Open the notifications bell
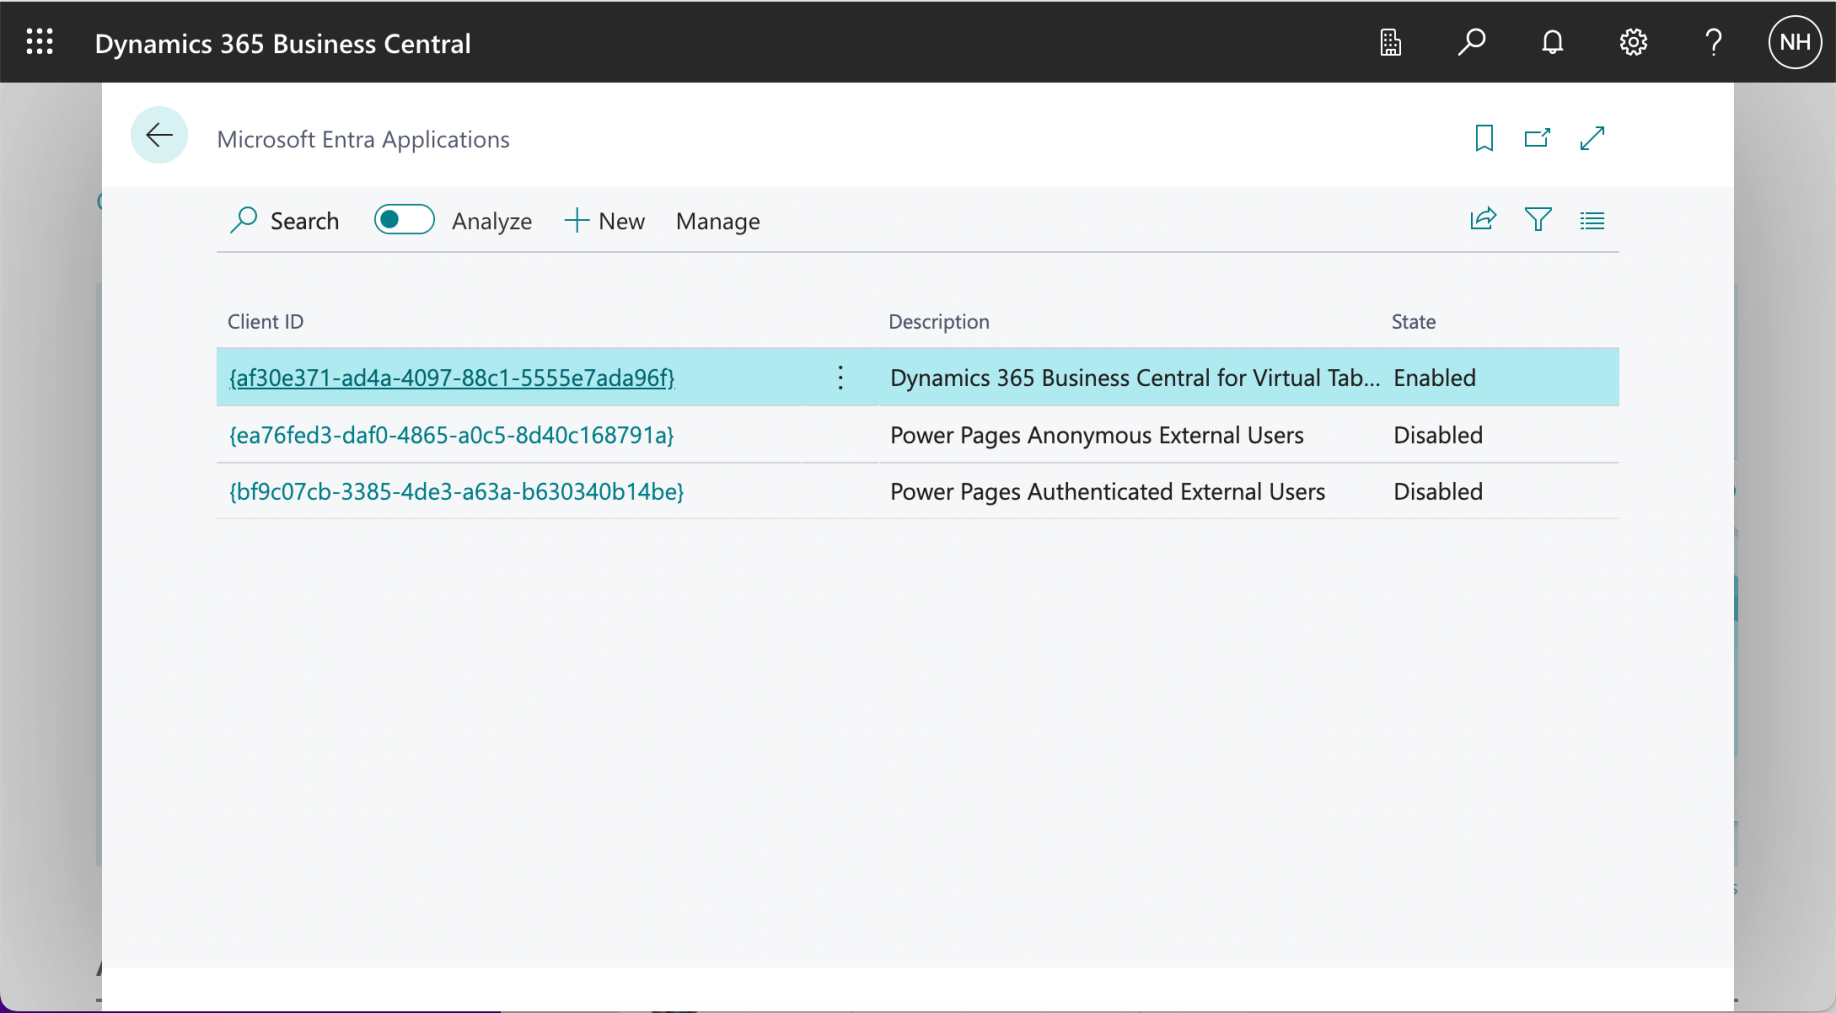 tap(1552, 42)
